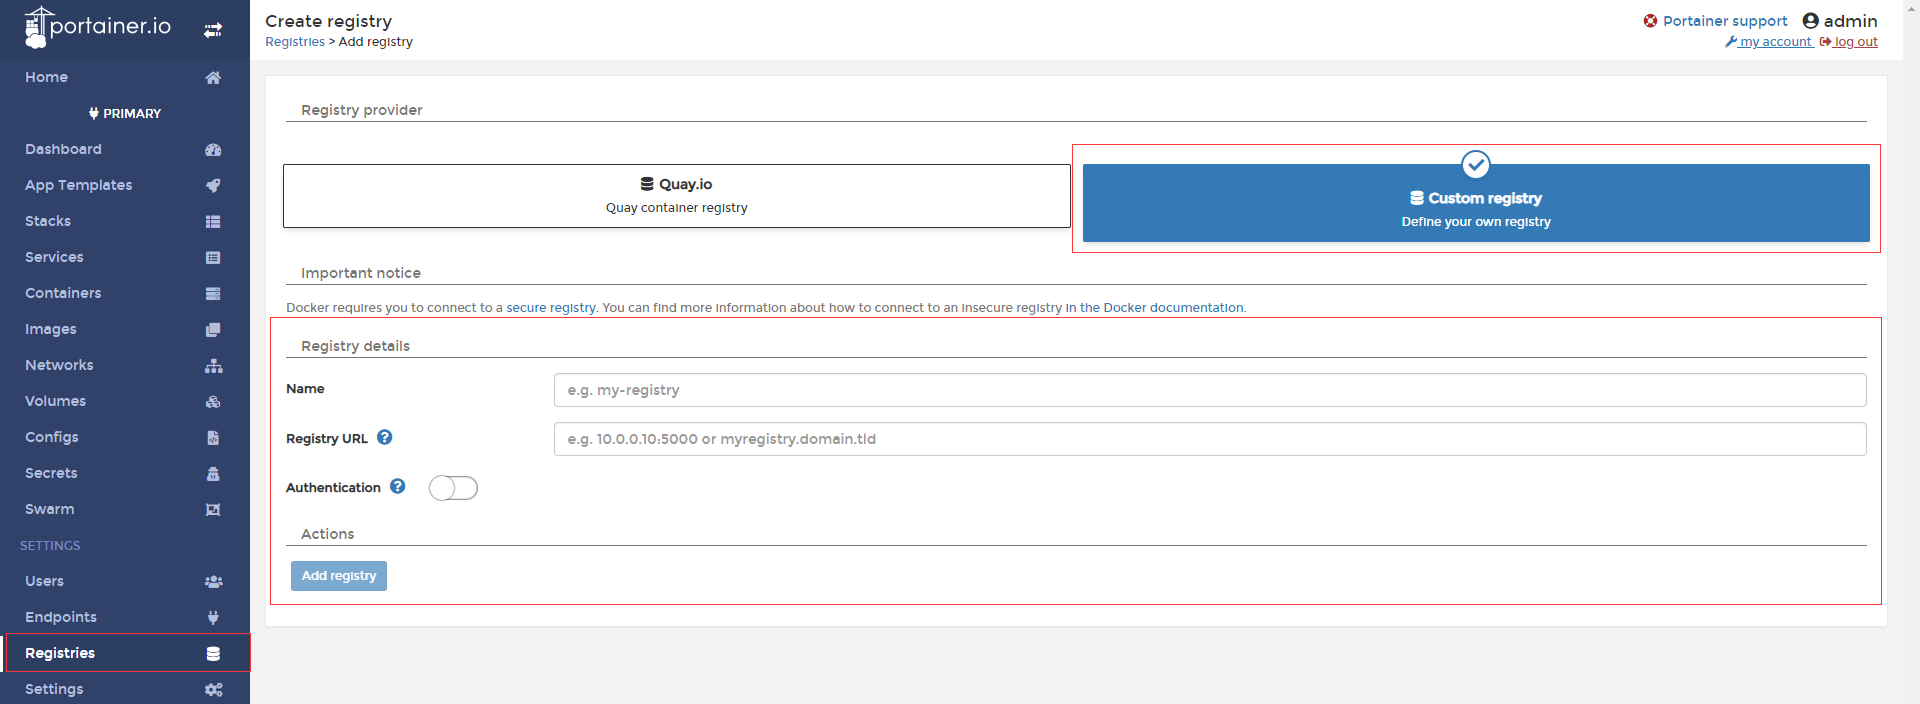This screenshot has height=704, width=1920.
Task: Click Registry URL help question icon
Action: point(385,437)
